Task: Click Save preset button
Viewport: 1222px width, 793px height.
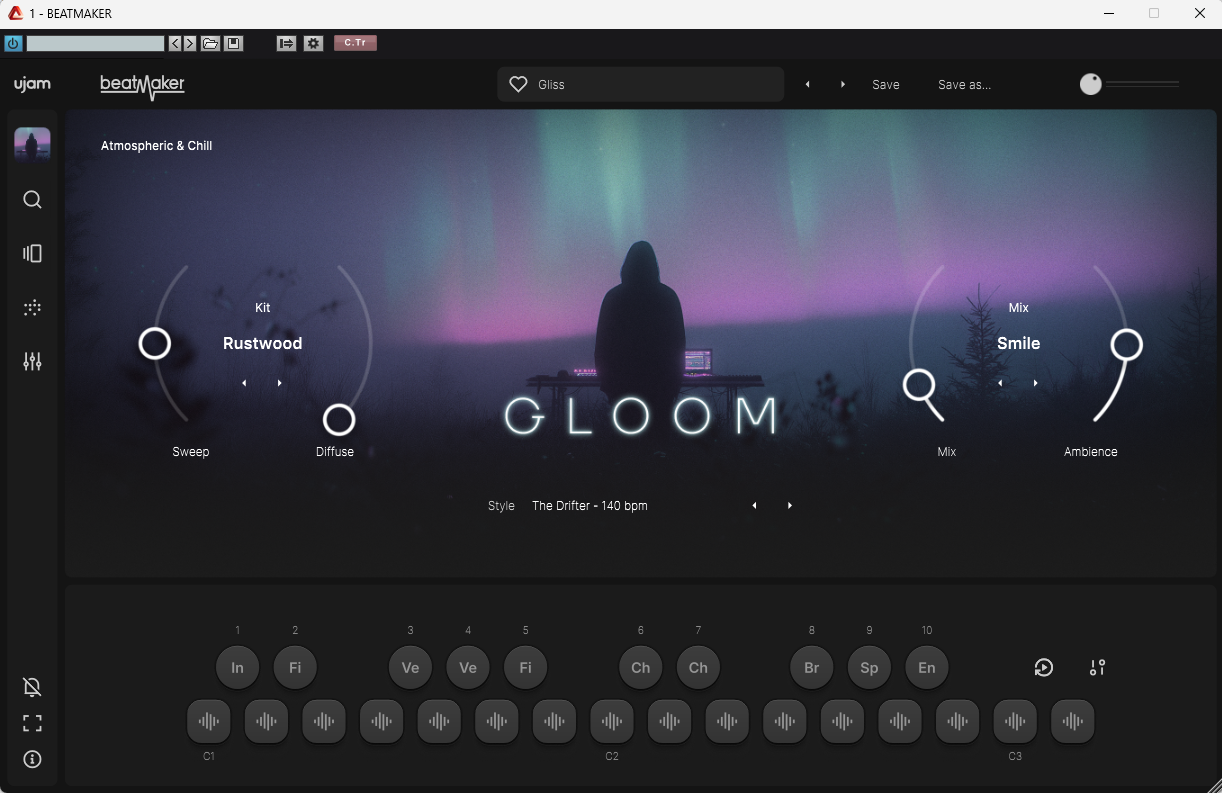Action: (886, 85)
